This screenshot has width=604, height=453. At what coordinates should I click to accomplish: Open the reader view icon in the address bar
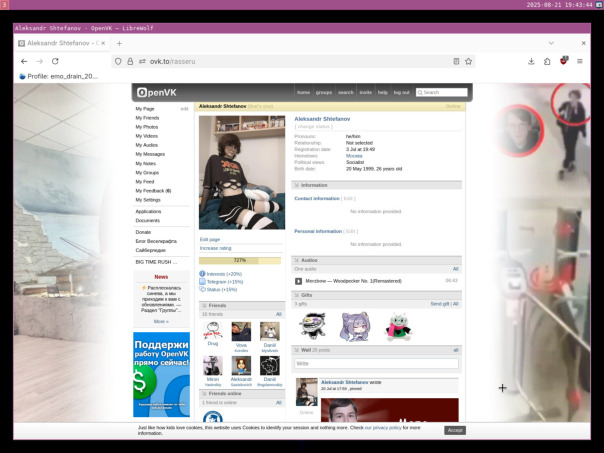tap(456, 61)
